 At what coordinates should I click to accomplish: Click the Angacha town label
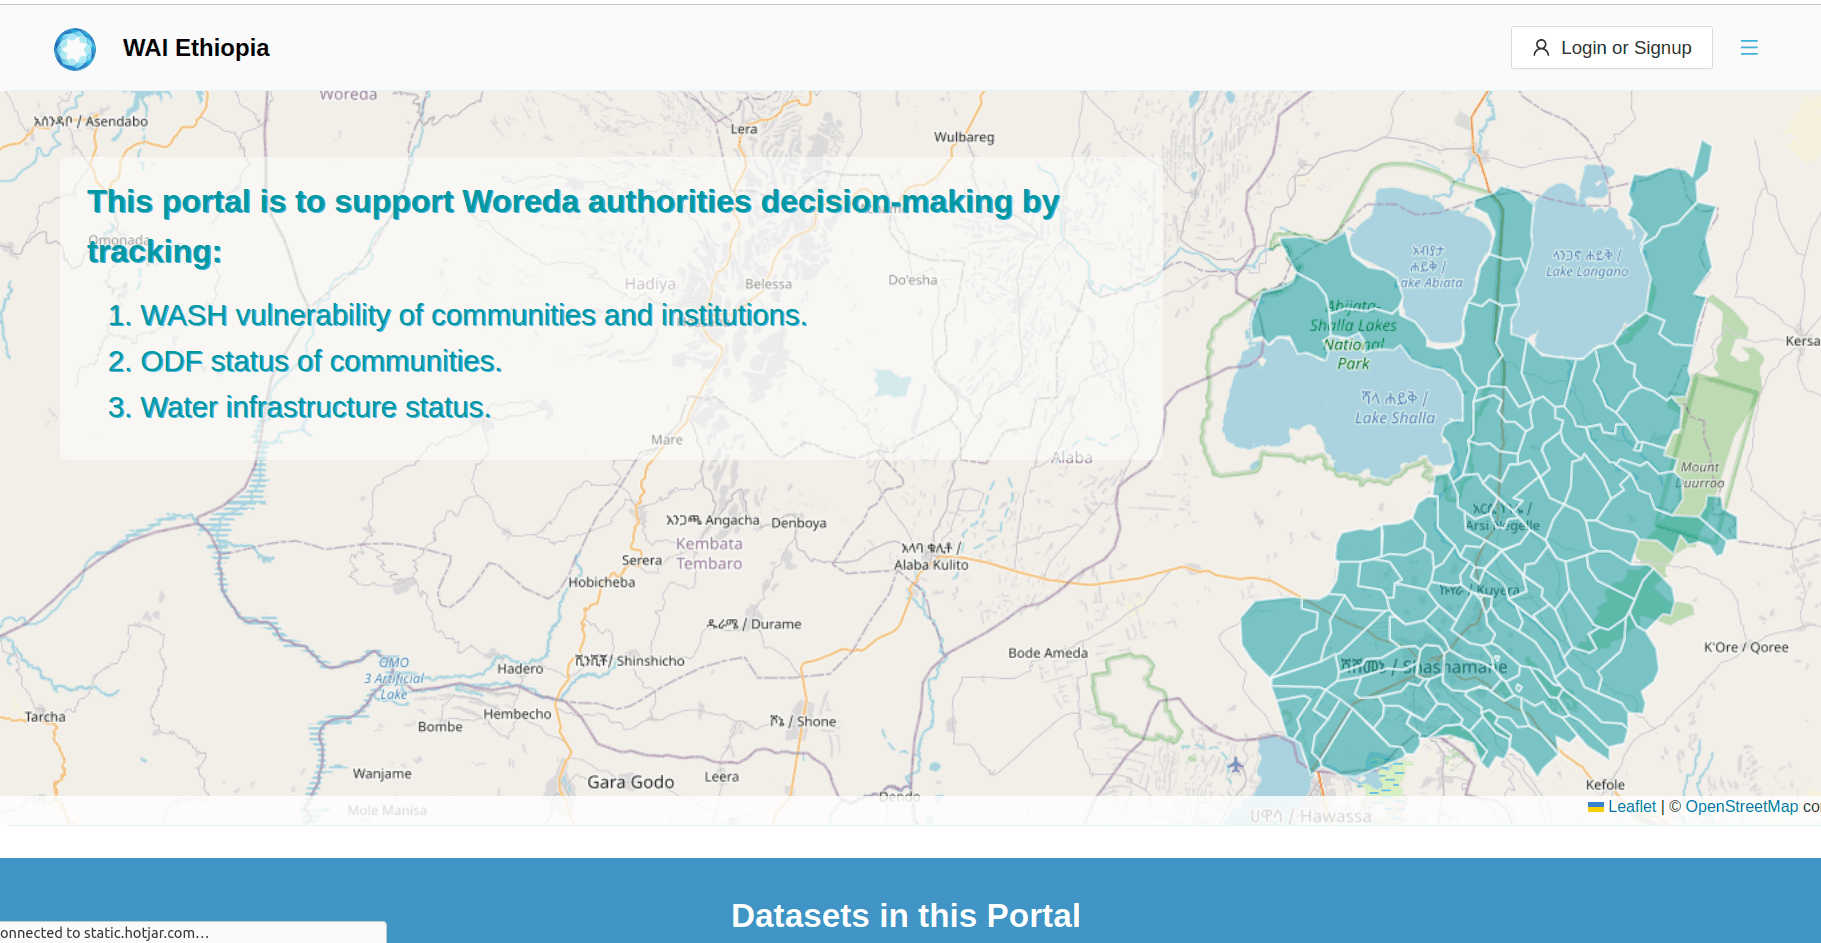coord(713,520)
